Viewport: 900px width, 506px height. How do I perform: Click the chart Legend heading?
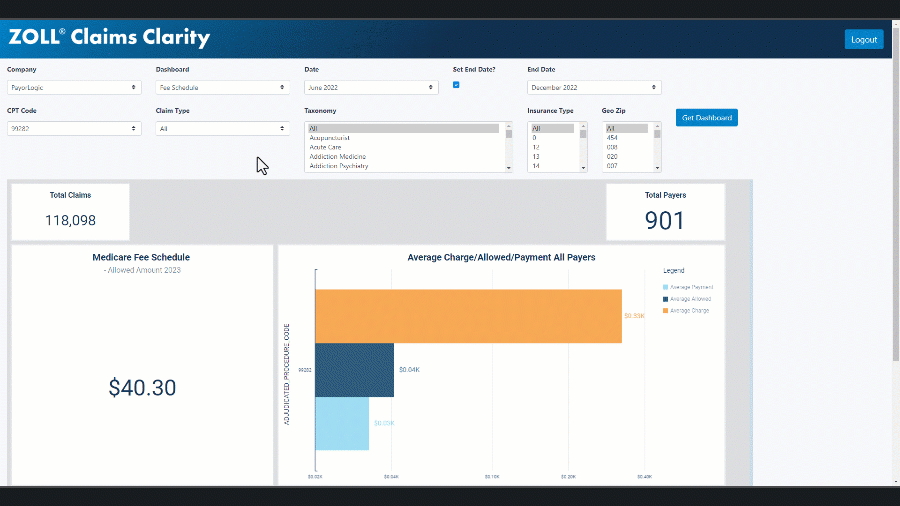tap(674, 270)
